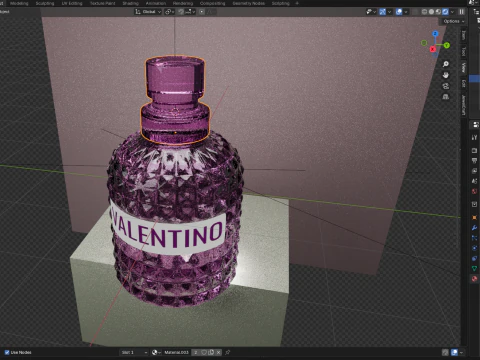
Task: Toggle proportional editing
Action: pyautogui.click(x=202, y=12)
